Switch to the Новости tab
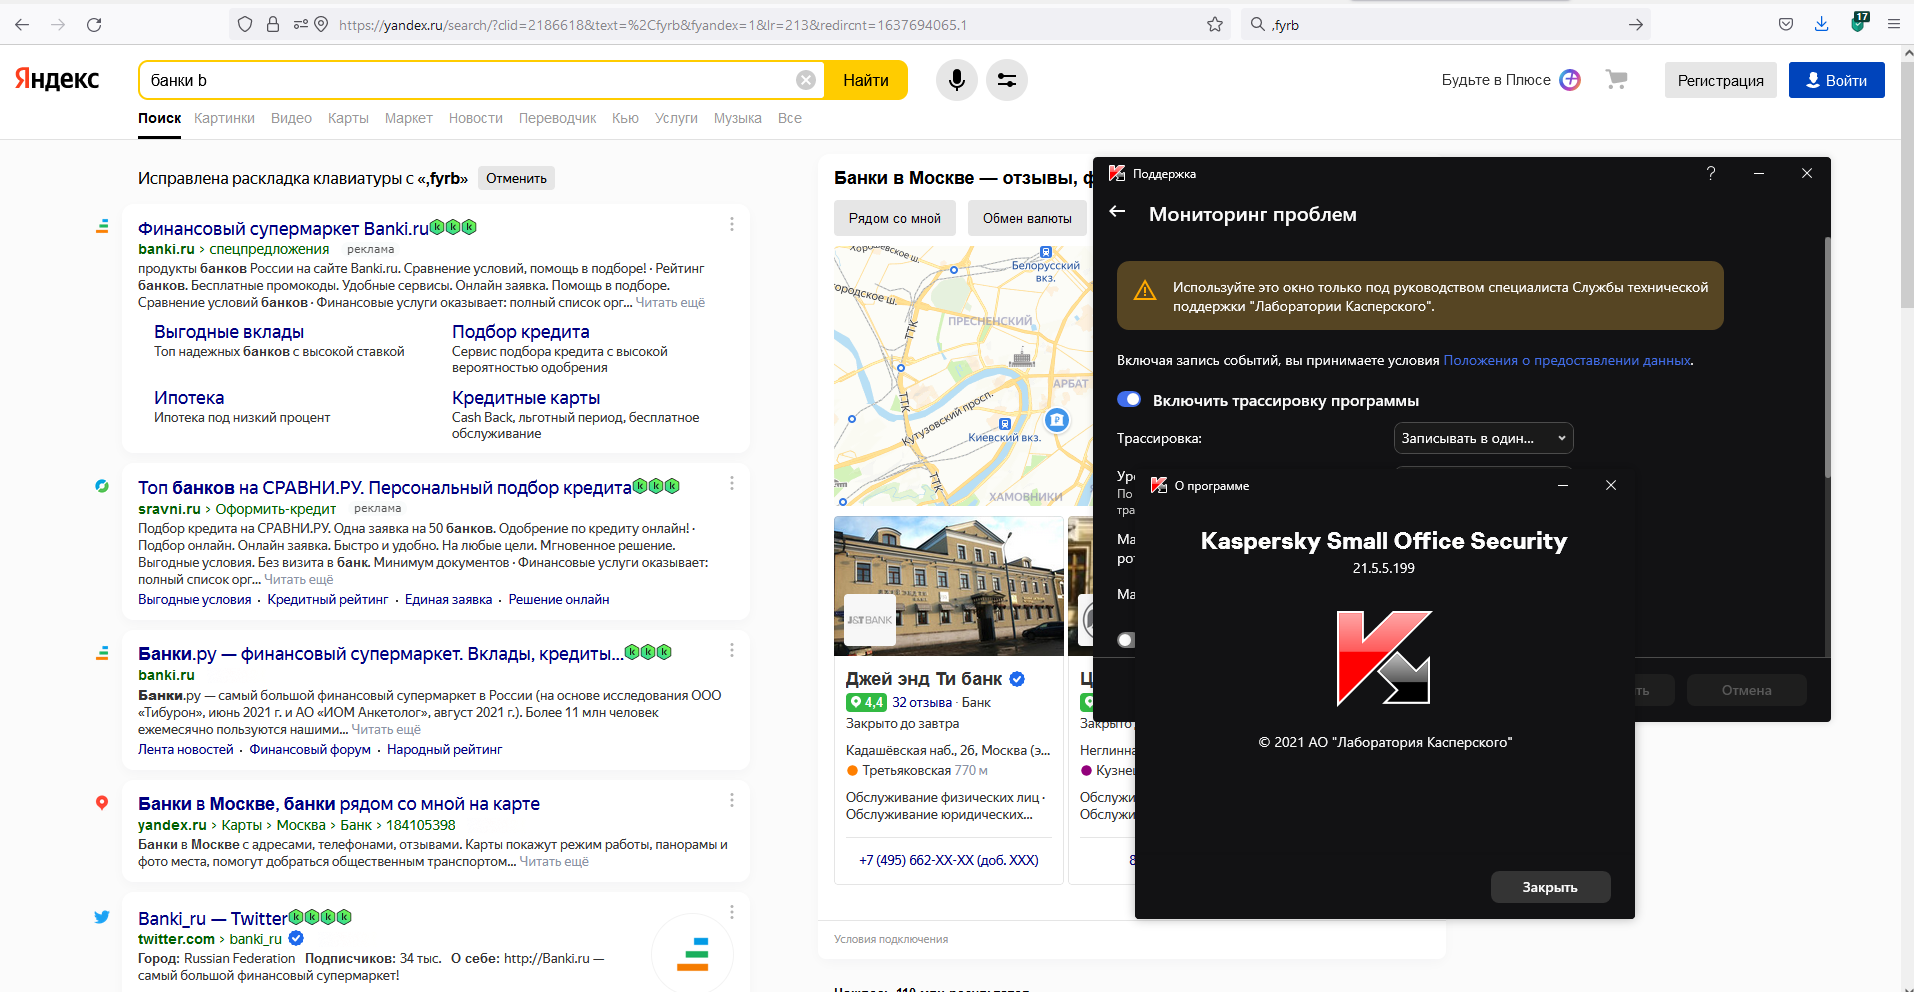Viewport: 1914px width, 992px height. [x=475, y=118]
